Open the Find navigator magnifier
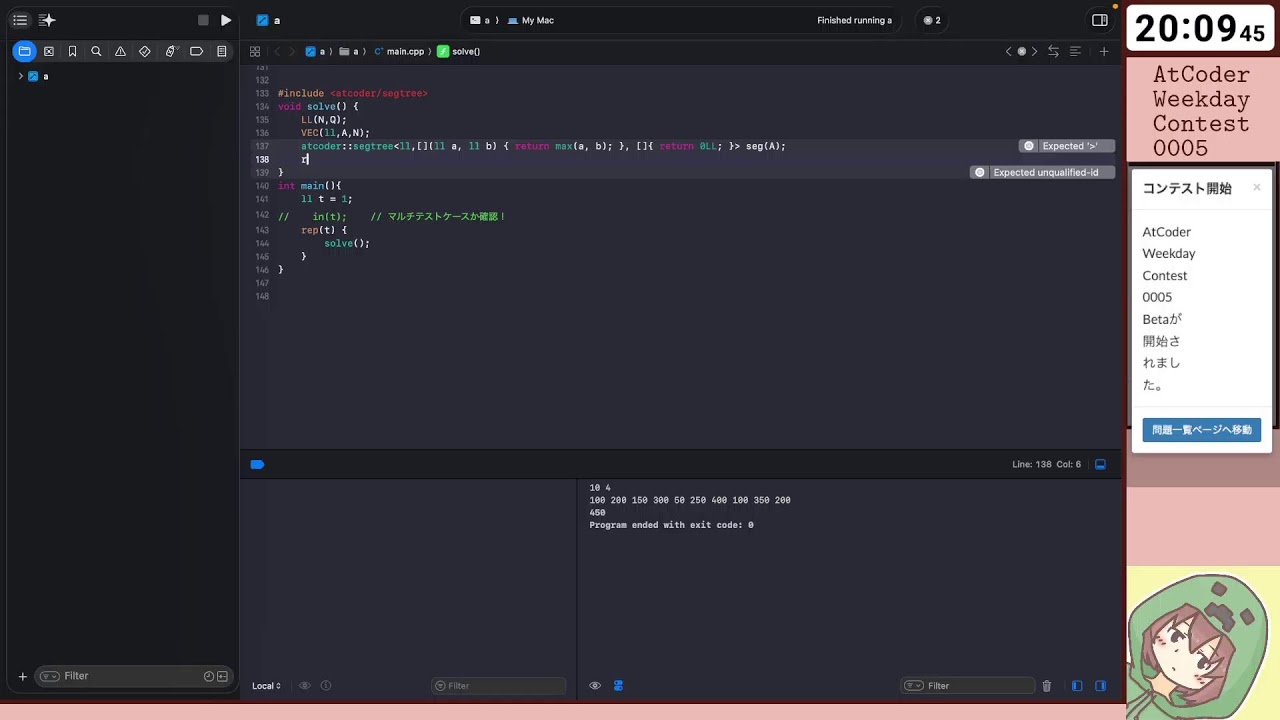Viewport: 1280px width, 720px height. click(x=96, y=51)
